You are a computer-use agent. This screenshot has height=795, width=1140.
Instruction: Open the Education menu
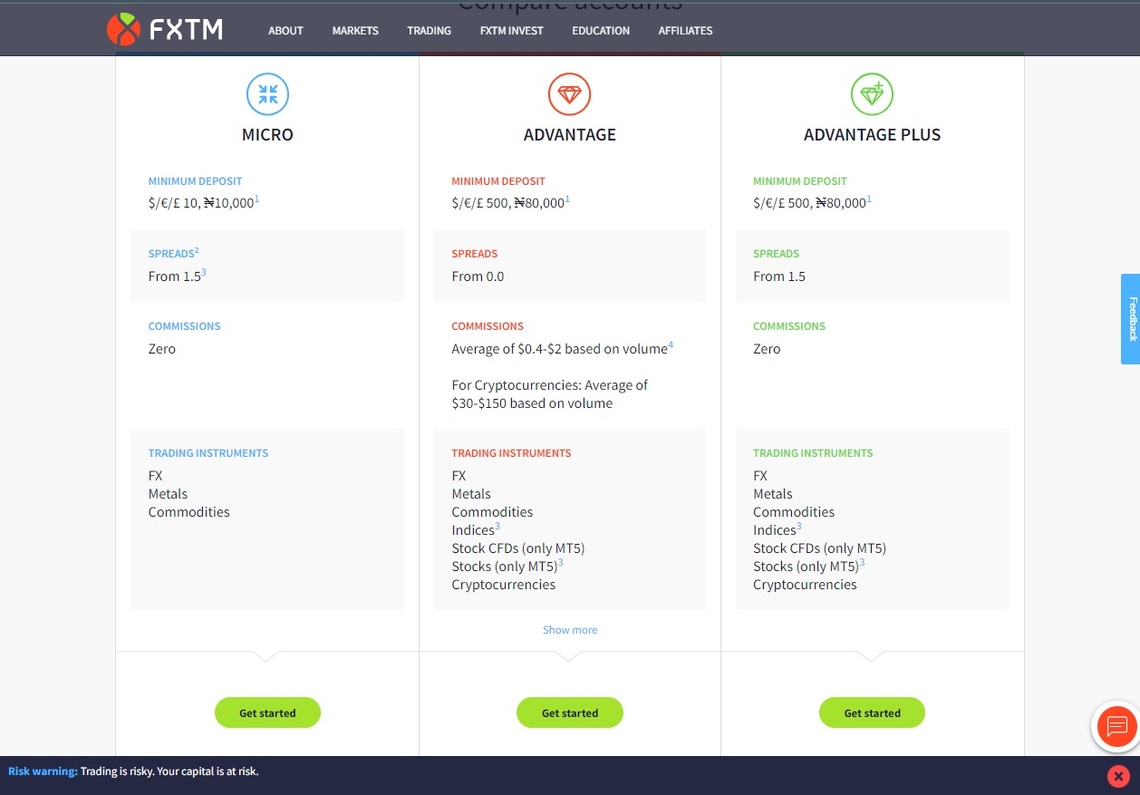point(601,31)
